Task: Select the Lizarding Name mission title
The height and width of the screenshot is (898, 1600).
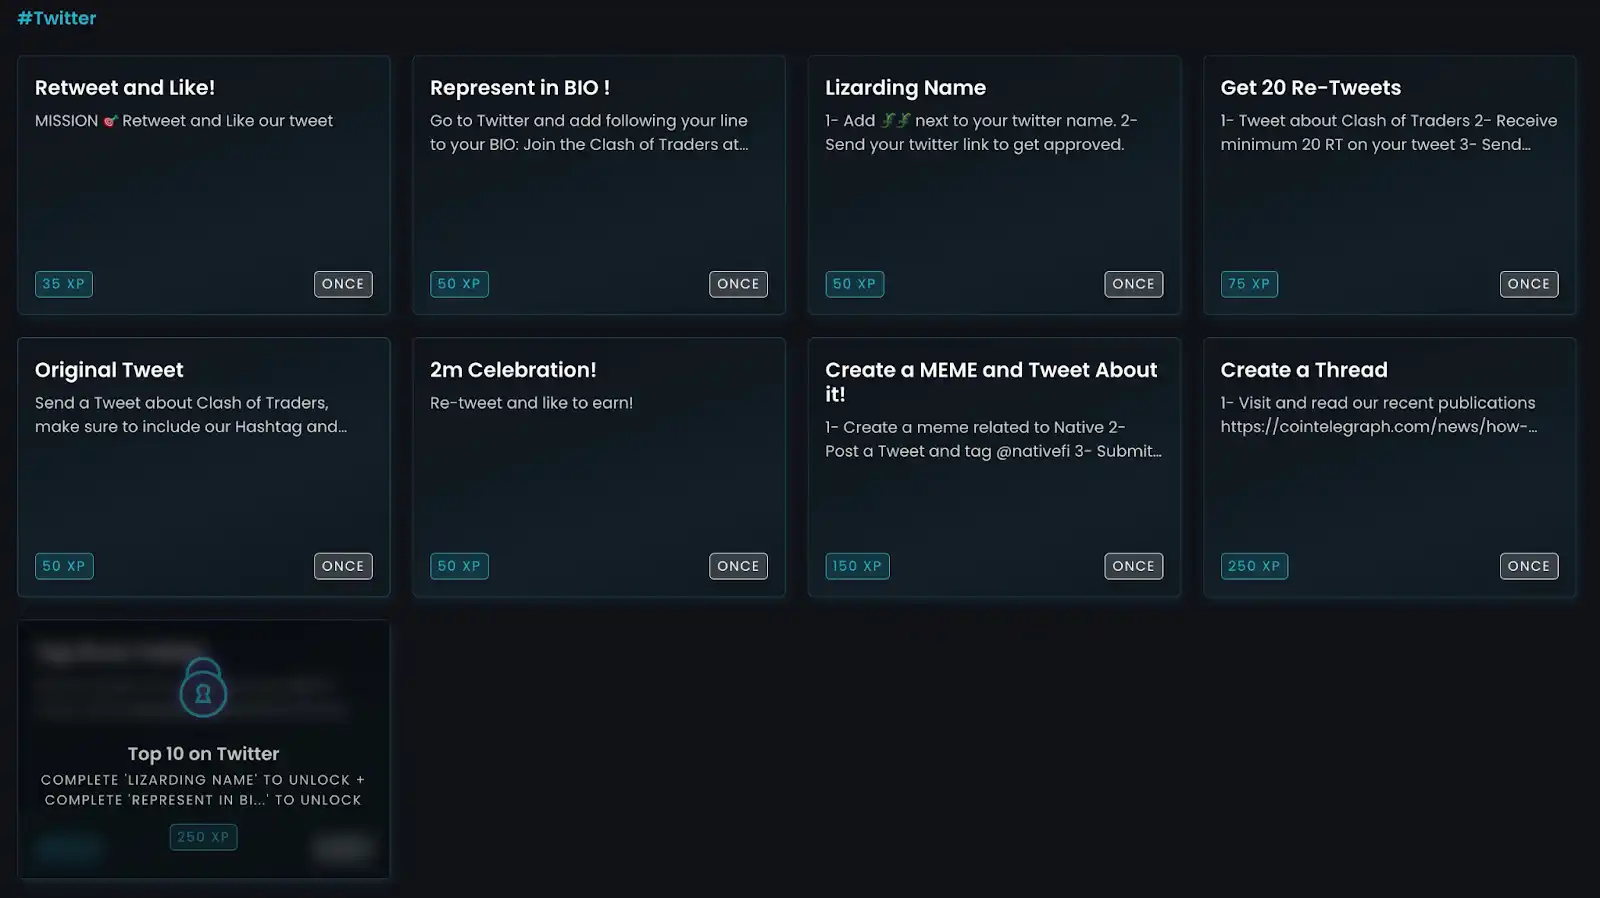Action: 905,88
